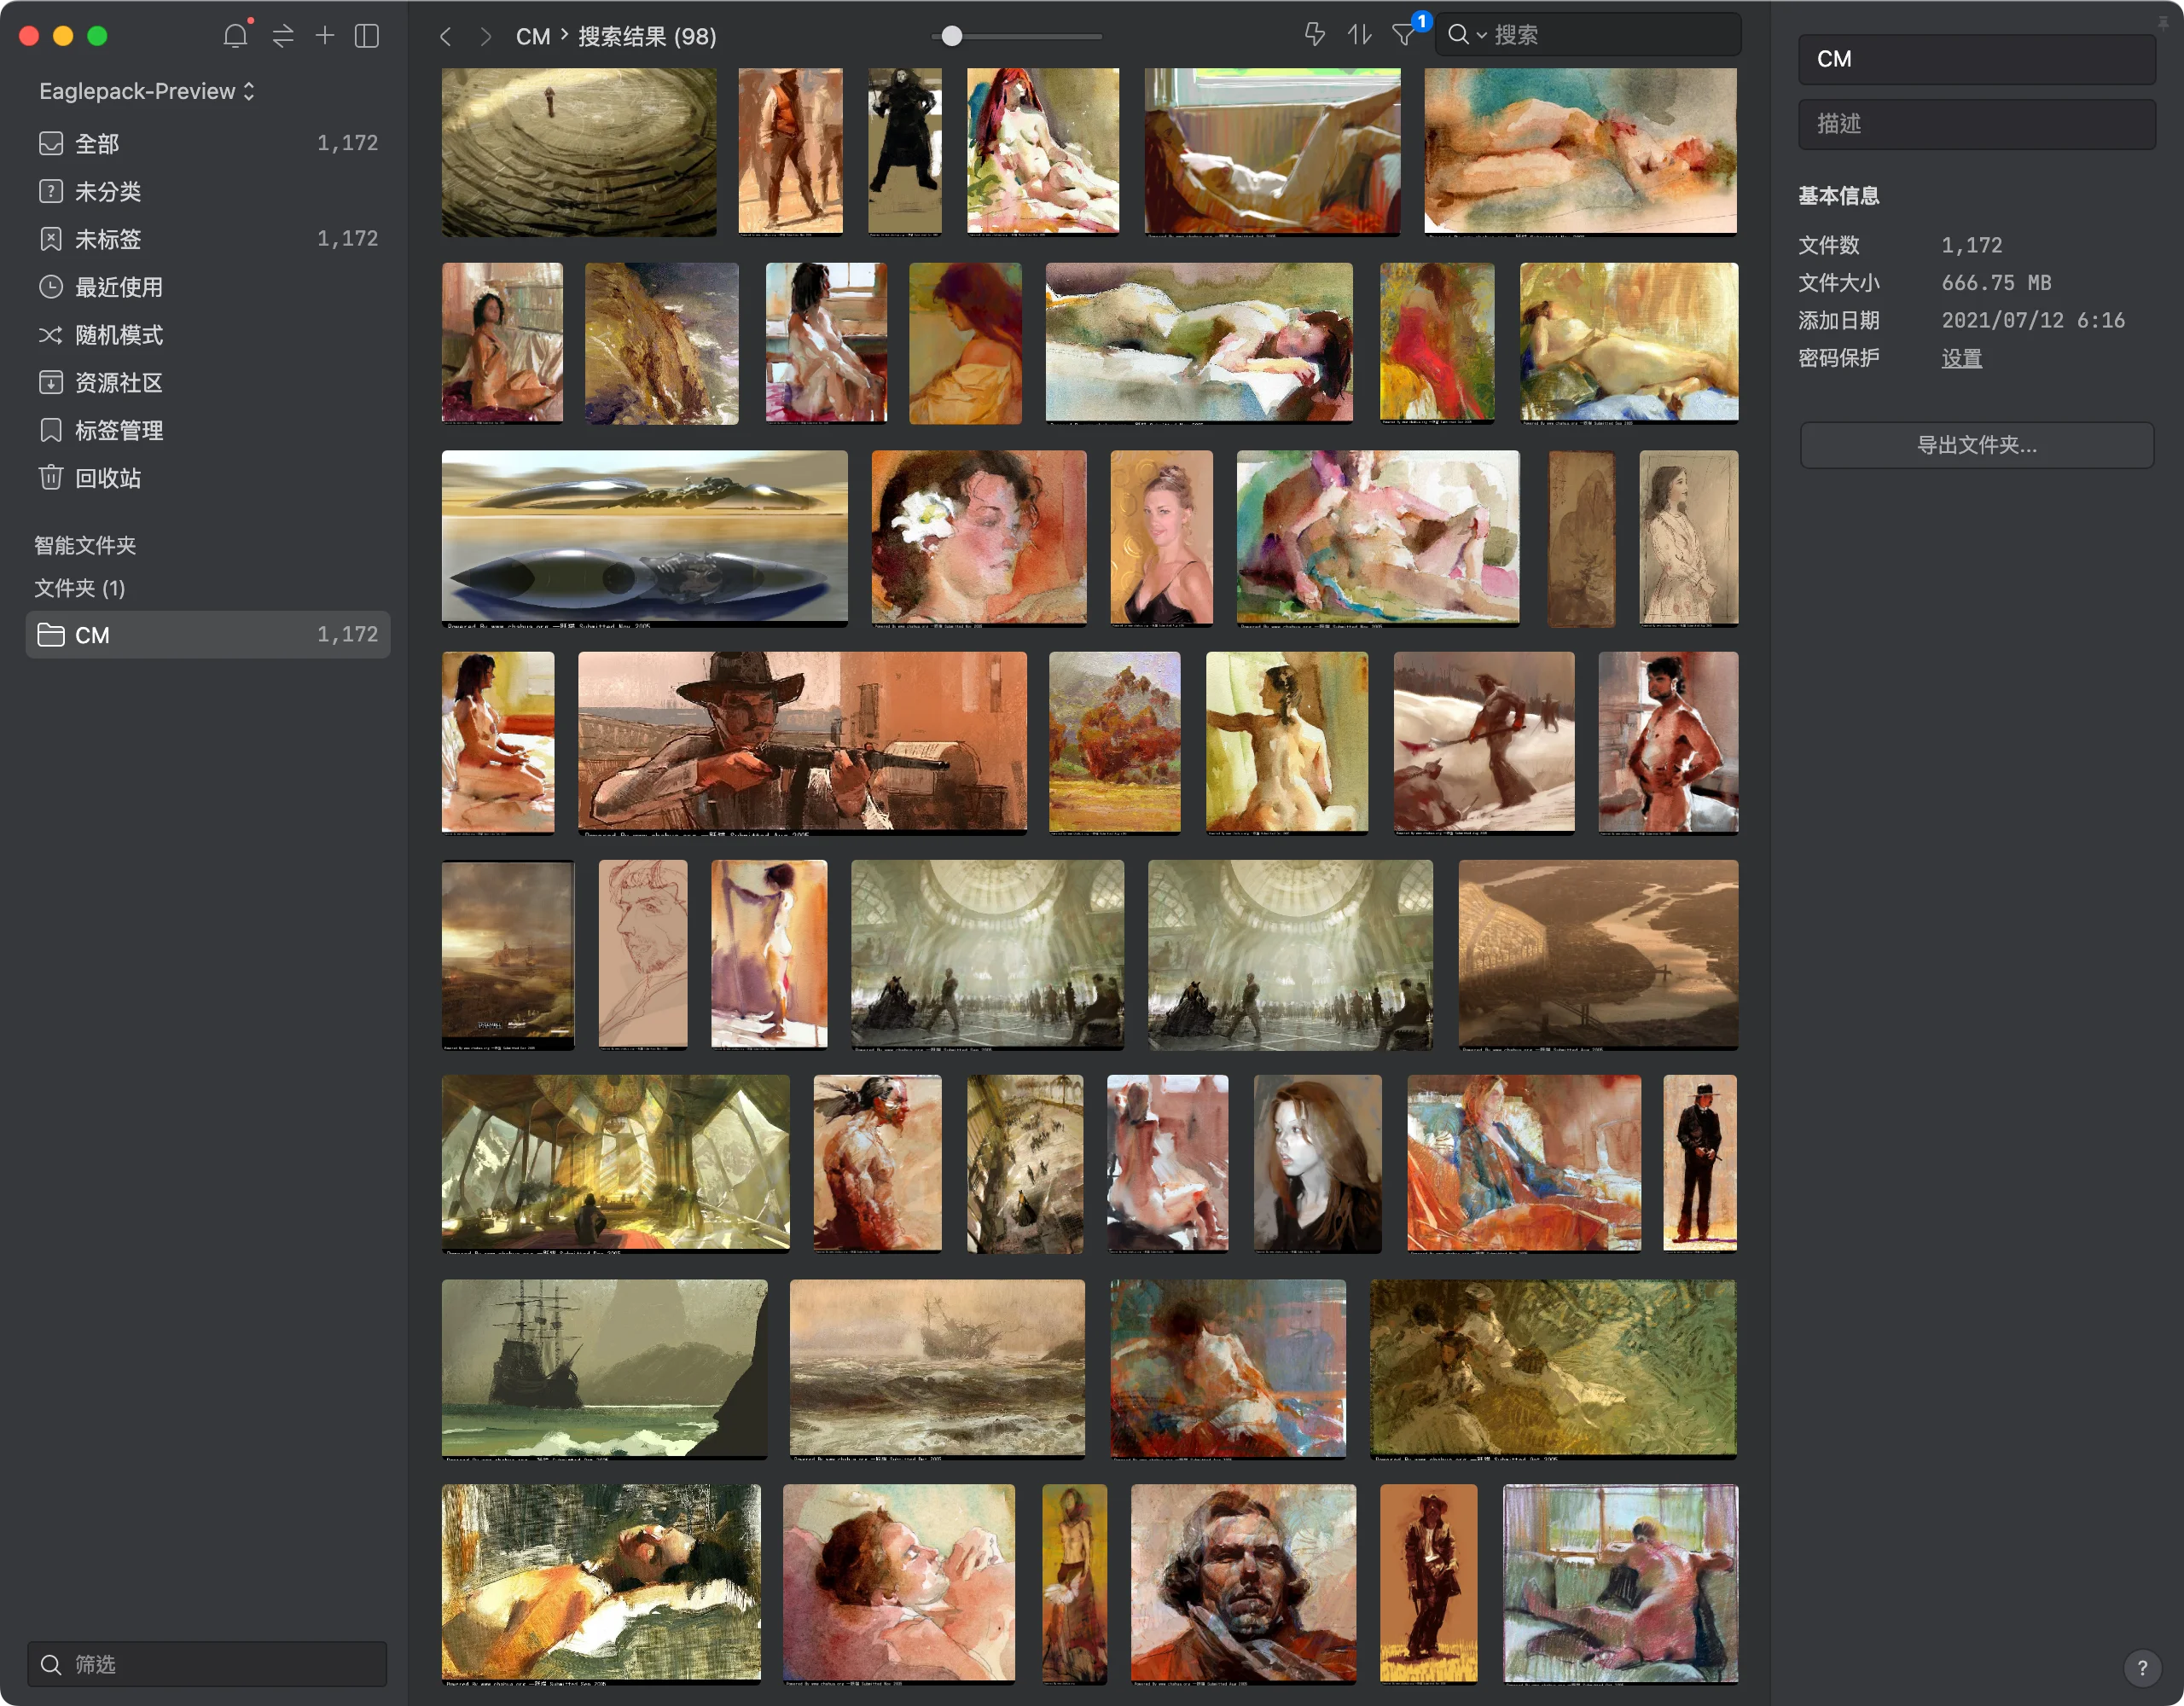Open the stormy sea shipwreck thumbnail
The width and height of the screenshot is (2184, 1706).
tap(937, 1369)
